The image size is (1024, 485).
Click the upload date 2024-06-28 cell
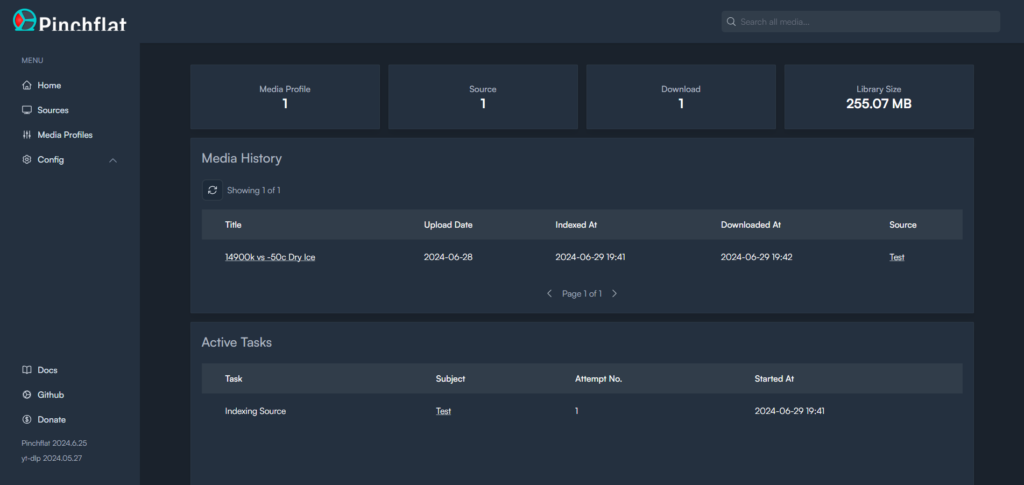(448, 257)
